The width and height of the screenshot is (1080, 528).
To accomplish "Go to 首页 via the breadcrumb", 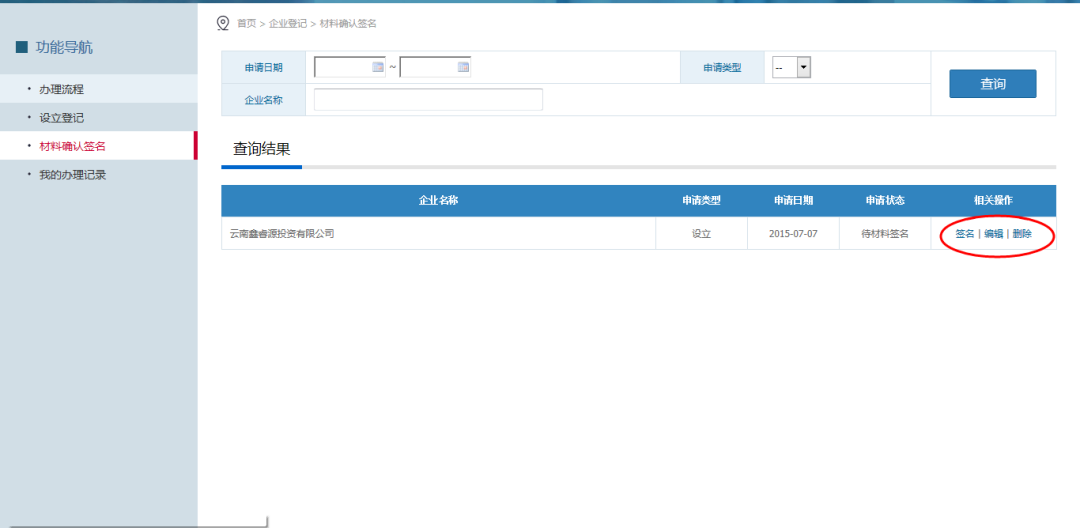I will pyautogui.click(x=246, y=23).
